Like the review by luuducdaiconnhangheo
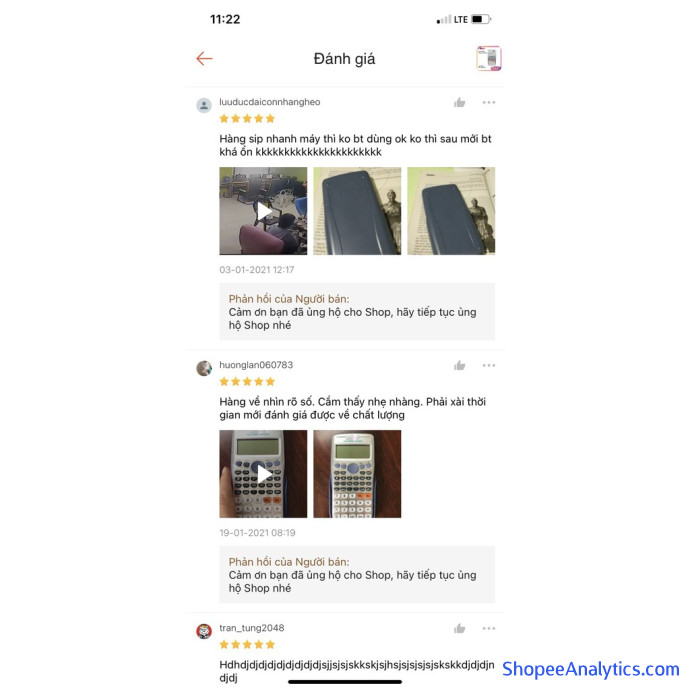 (459, 103)
